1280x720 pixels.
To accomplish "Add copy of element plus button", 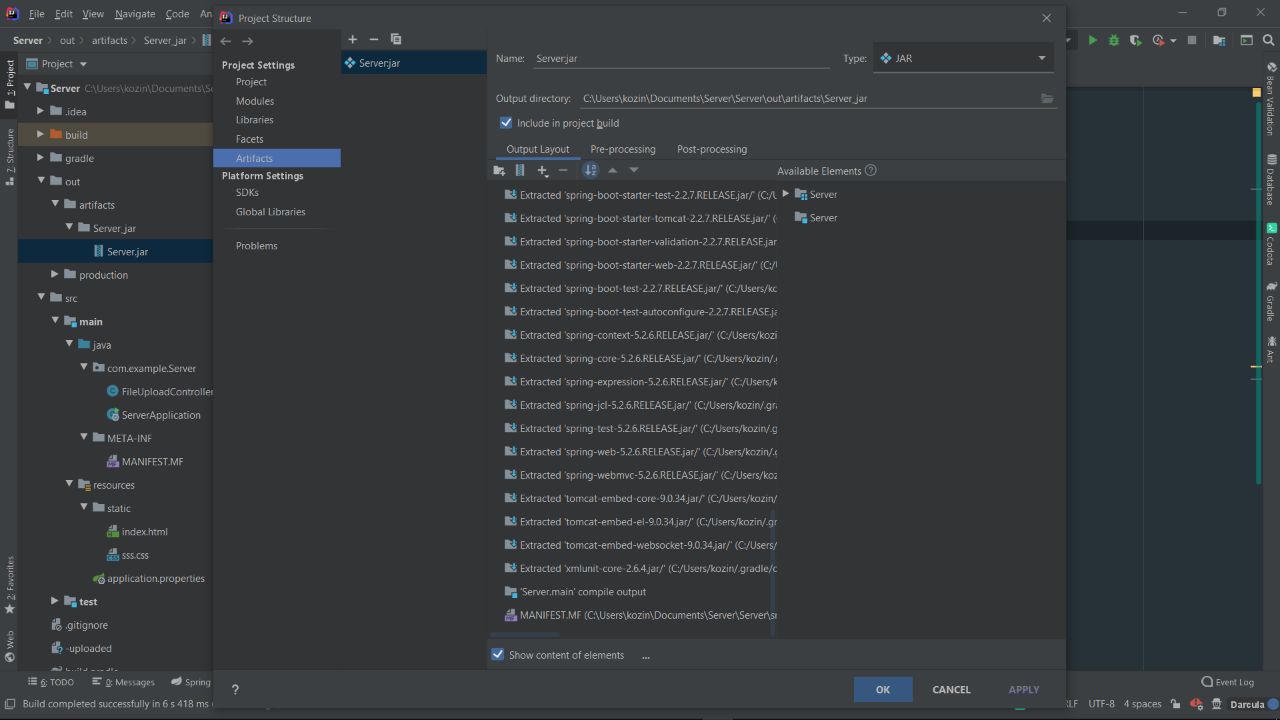I will tap(543, 170).
